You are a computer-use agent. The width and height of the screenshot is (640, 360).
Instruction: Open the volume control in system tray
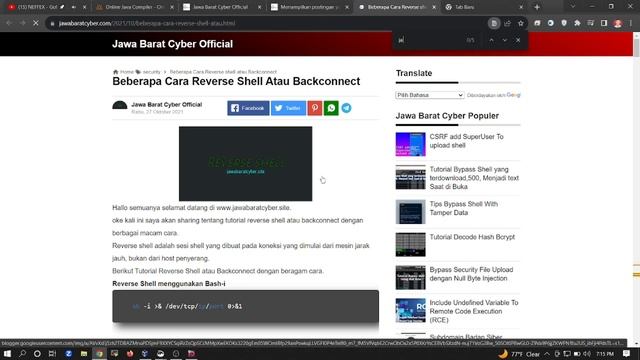pos(587,353)
